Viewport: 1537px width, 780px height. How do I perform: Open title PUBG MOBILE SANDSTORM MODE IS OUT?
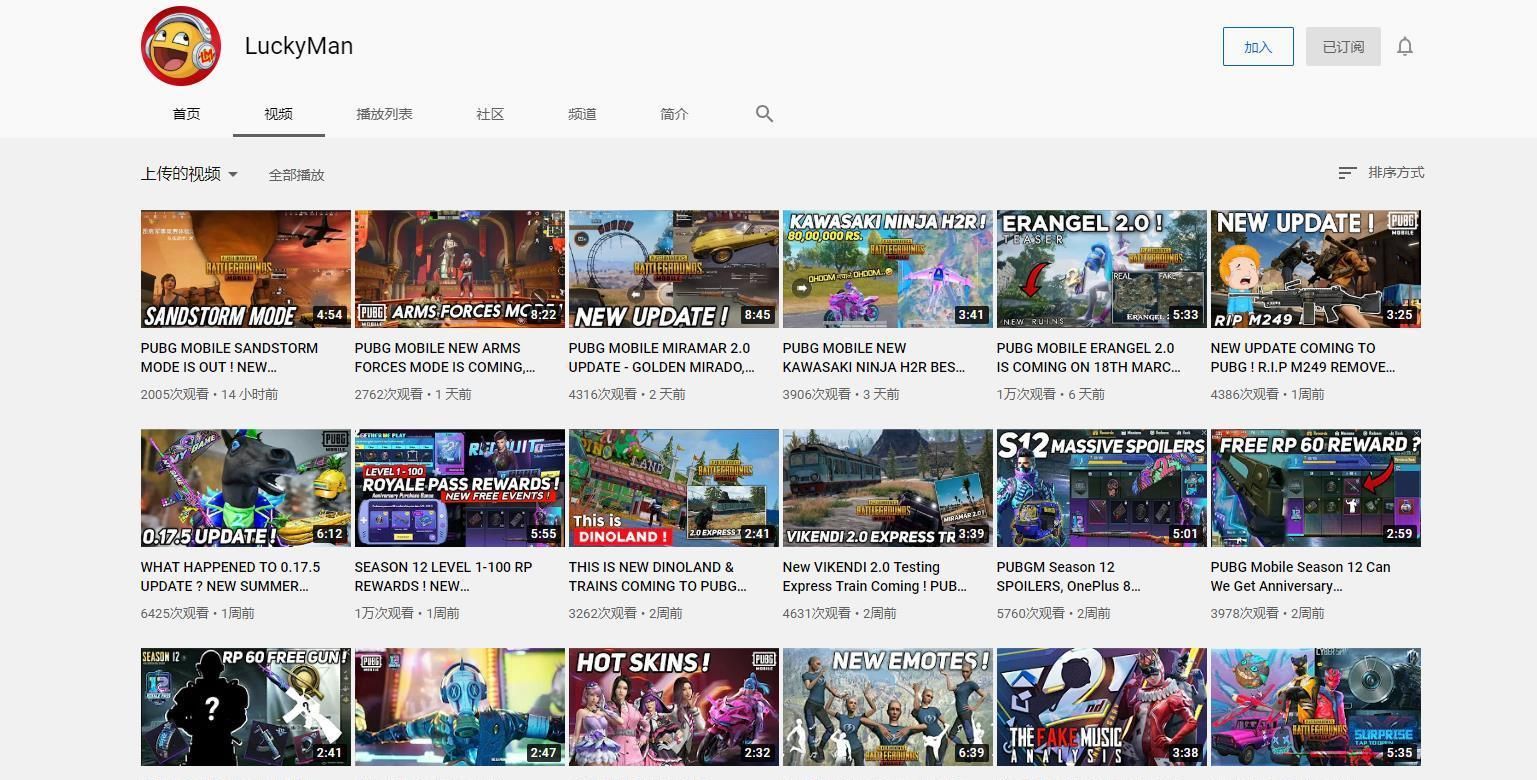click(230, 358)
